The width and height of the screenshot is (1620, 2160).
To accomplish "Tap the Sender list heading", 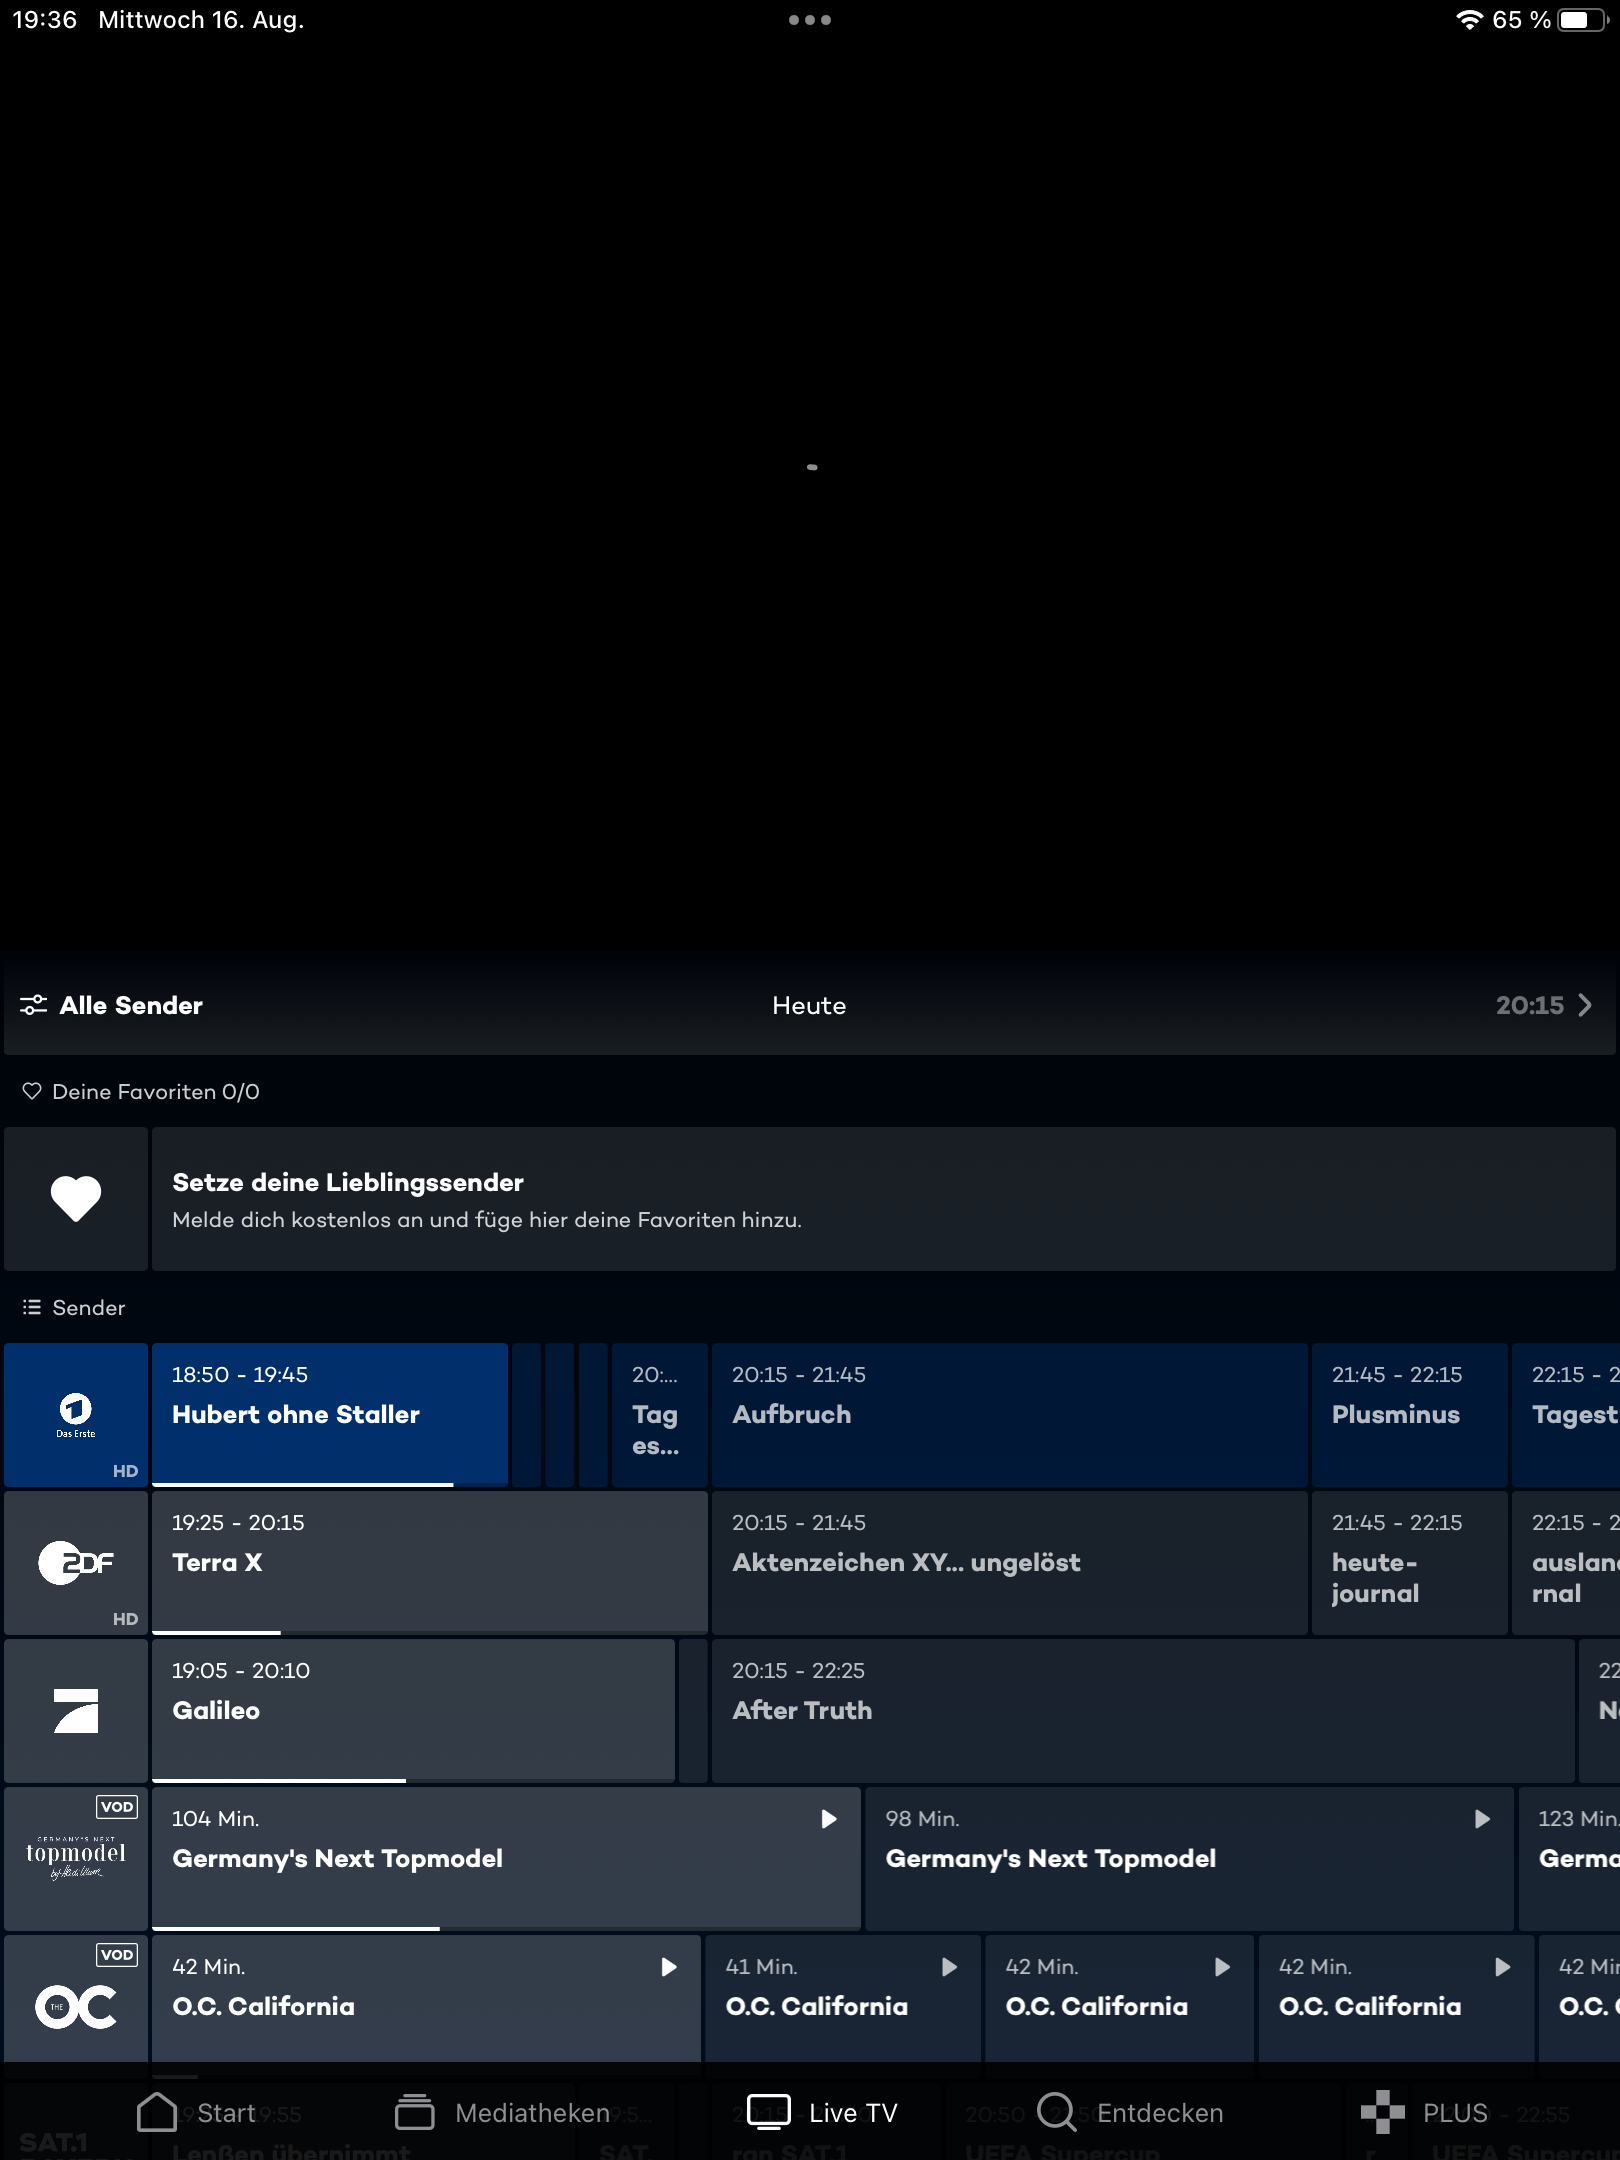I will pyautogui.click(x=88, y=1307).
